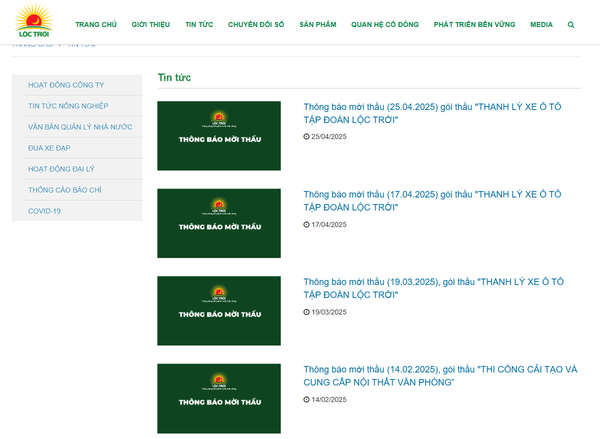Click the Lộc Trời logo icon
600x439 pixels.
[x=31, y=21]
